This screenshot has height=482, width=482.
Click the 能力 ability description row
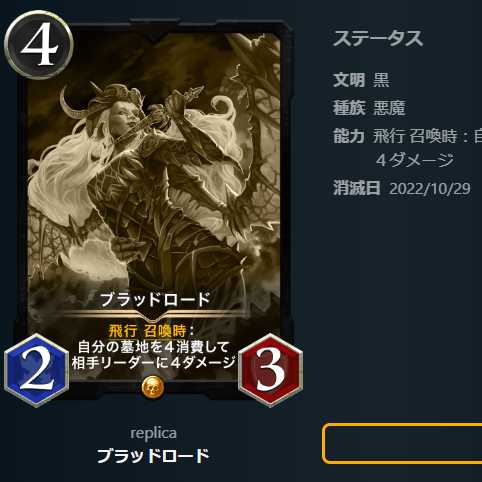point(407,148)
